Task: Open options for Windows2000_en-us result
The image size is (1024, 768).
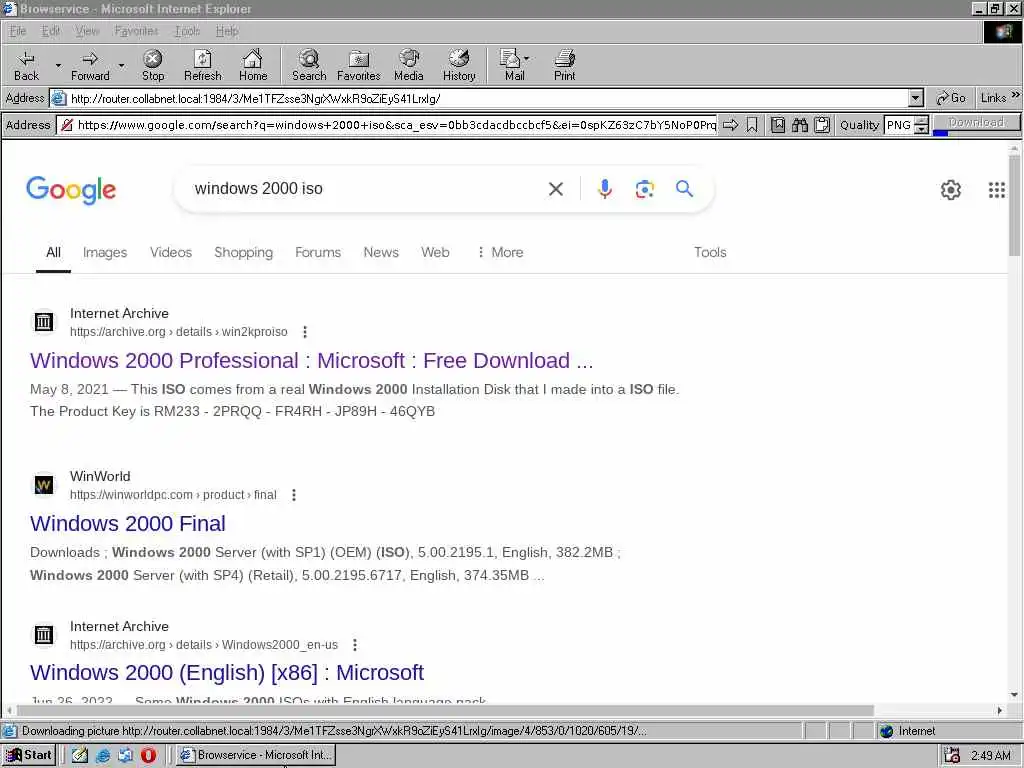Action: click(355, 645)
